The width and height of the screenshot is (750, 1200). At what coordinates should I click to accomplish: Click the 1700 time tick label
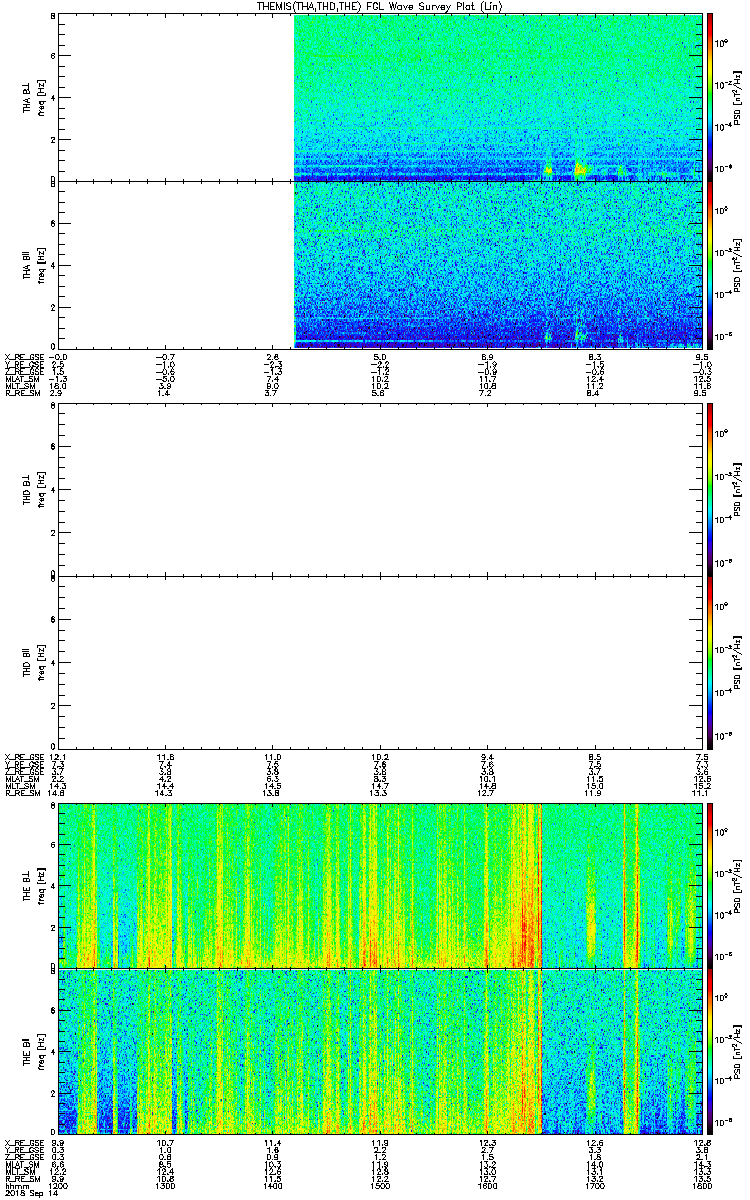[594, 1186]
